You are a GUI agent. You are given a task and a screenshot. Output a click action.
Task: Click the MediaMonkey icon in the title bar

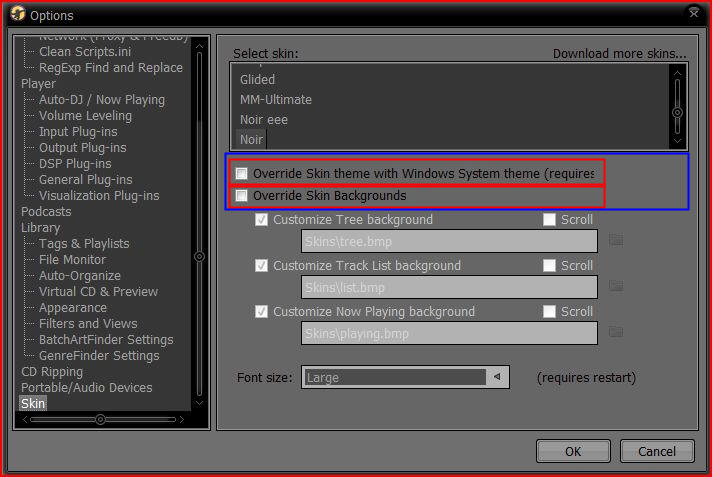click(x=16, y=15)
